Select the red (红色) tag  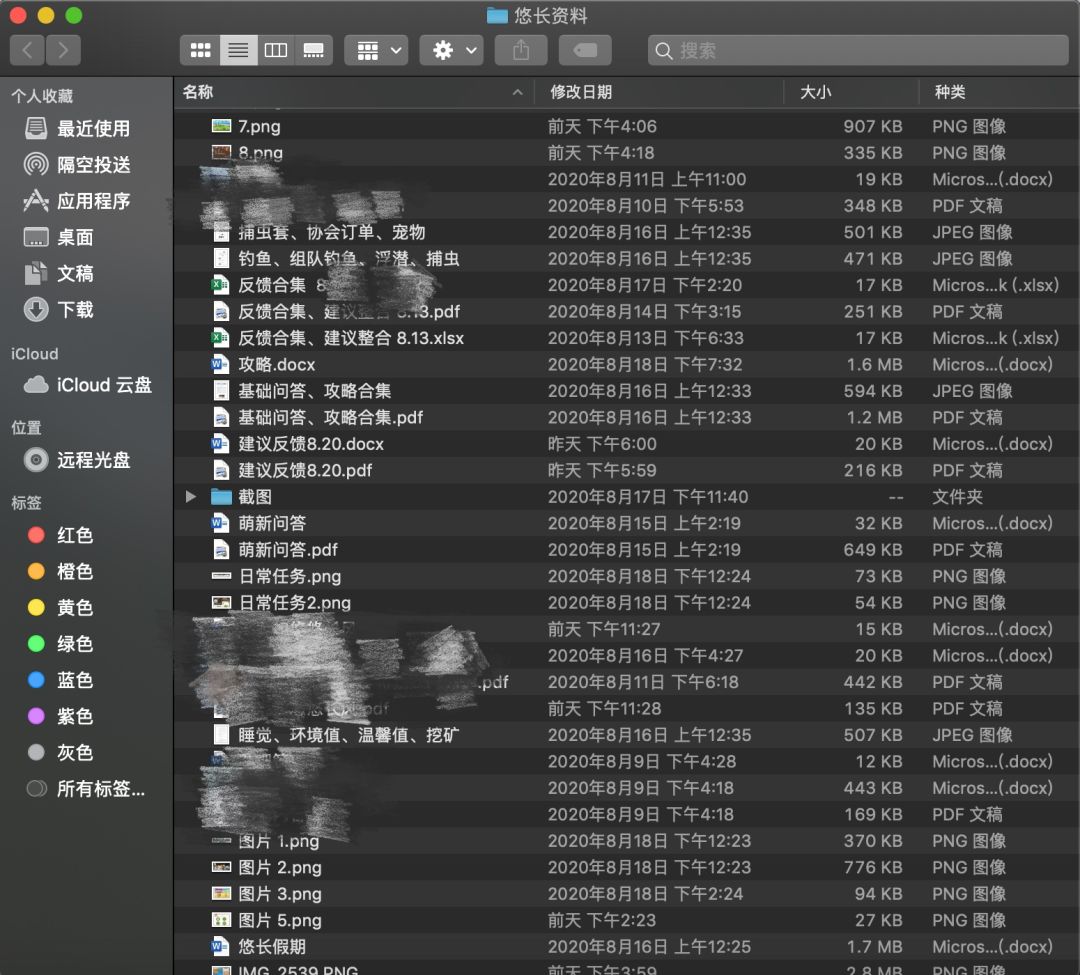tap(74, 535)
